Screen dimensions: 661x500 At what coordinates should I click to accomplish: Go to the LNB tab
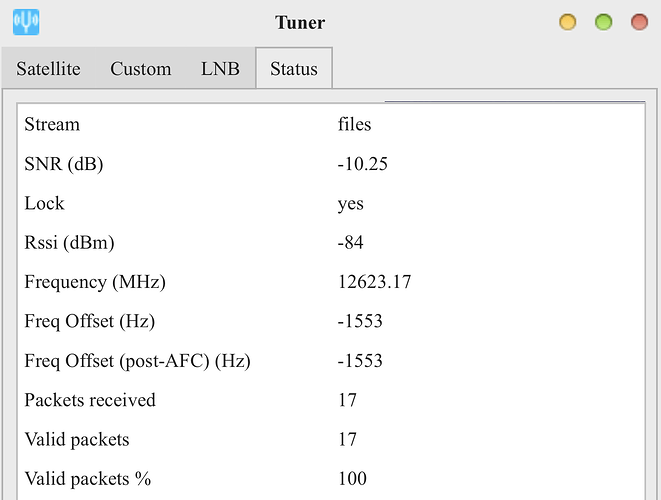220,69
